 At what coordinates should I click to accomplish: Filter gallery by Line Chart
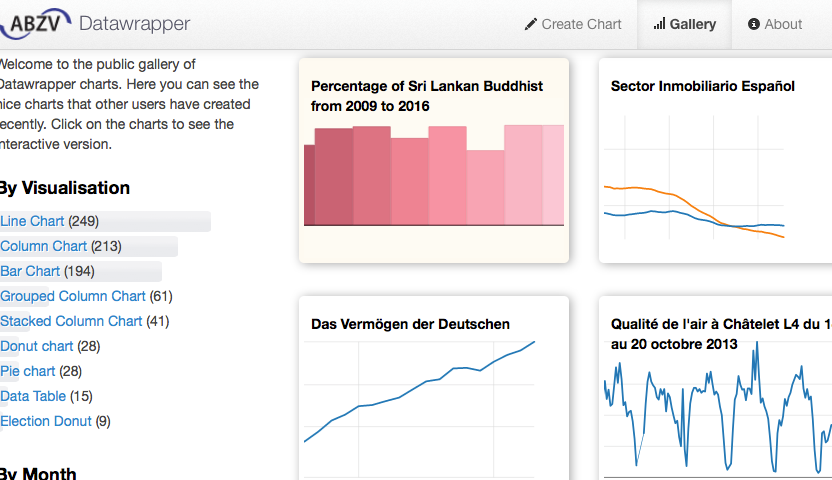click(x=32, y=221)
